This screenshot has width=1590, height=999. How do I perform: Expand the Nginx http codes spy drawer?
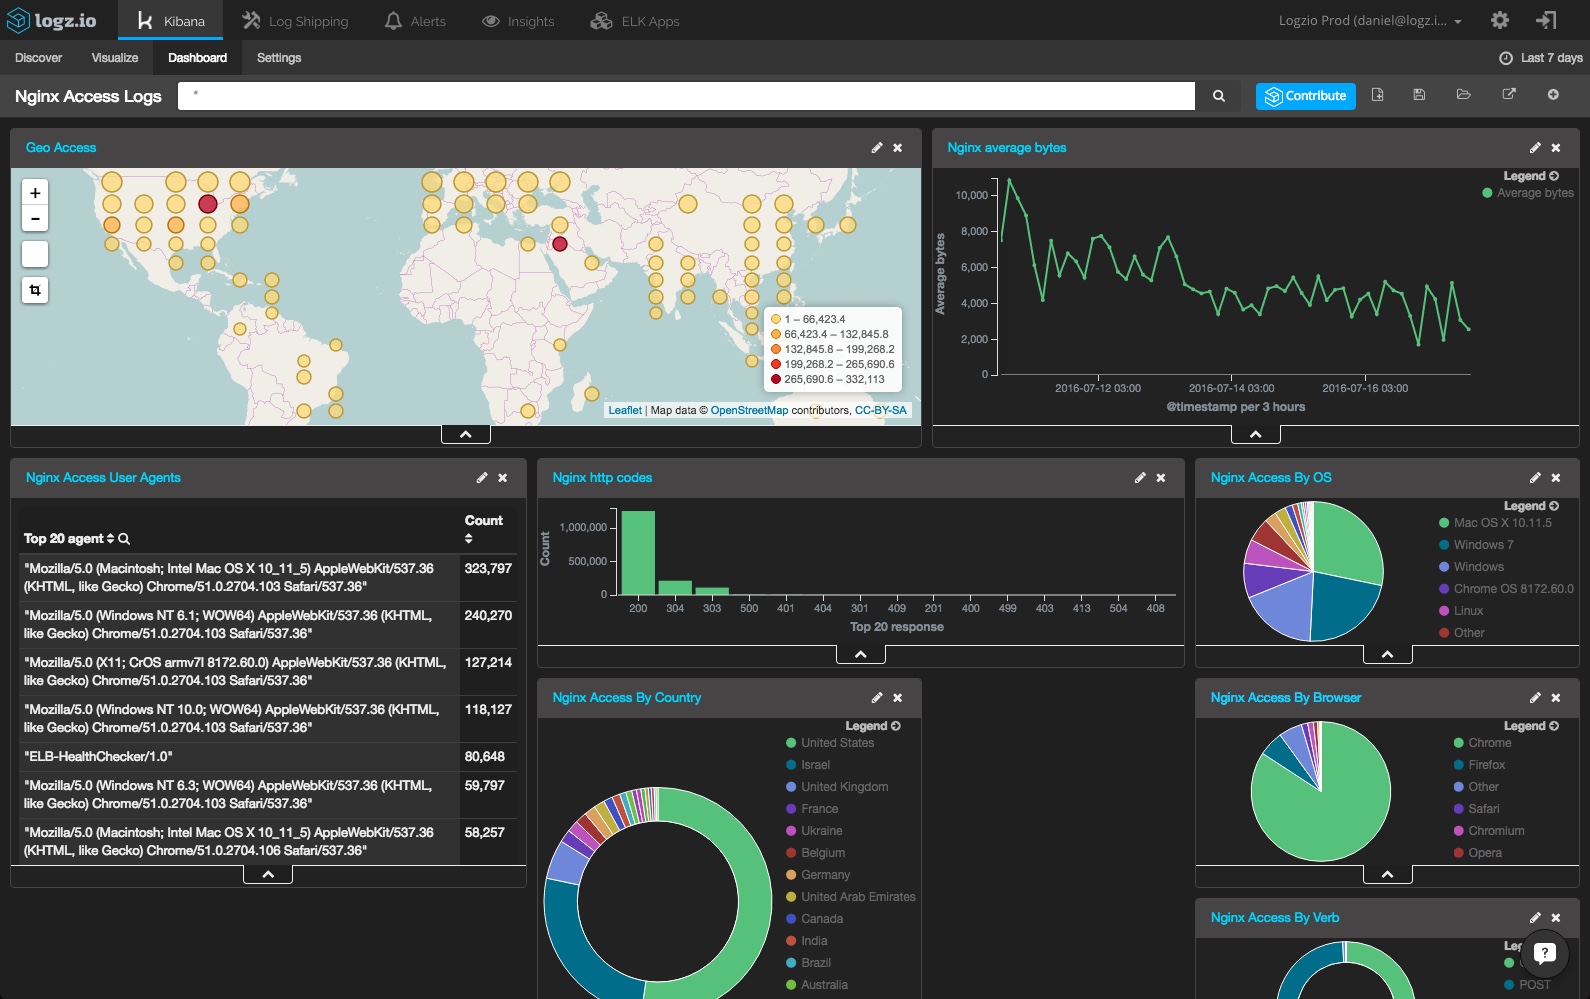pyautogui.click(x=861, y=654)
